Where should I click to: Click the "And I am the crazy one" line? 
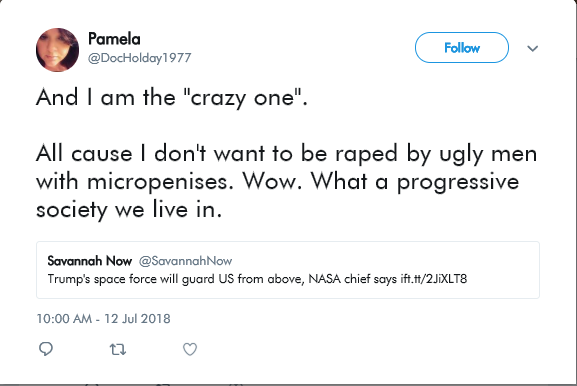pos(171,98)
